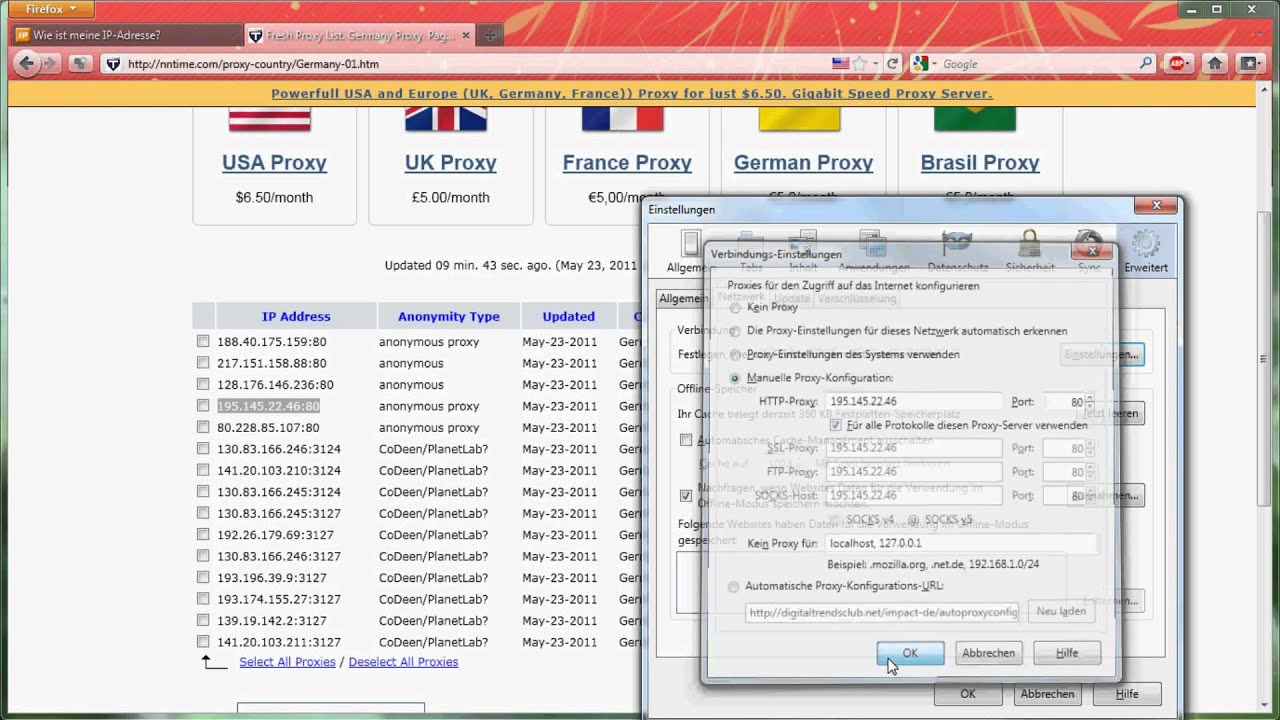
Task: Confirm Verbindungs-Einstellungen with the OK button
Action: 910,653
